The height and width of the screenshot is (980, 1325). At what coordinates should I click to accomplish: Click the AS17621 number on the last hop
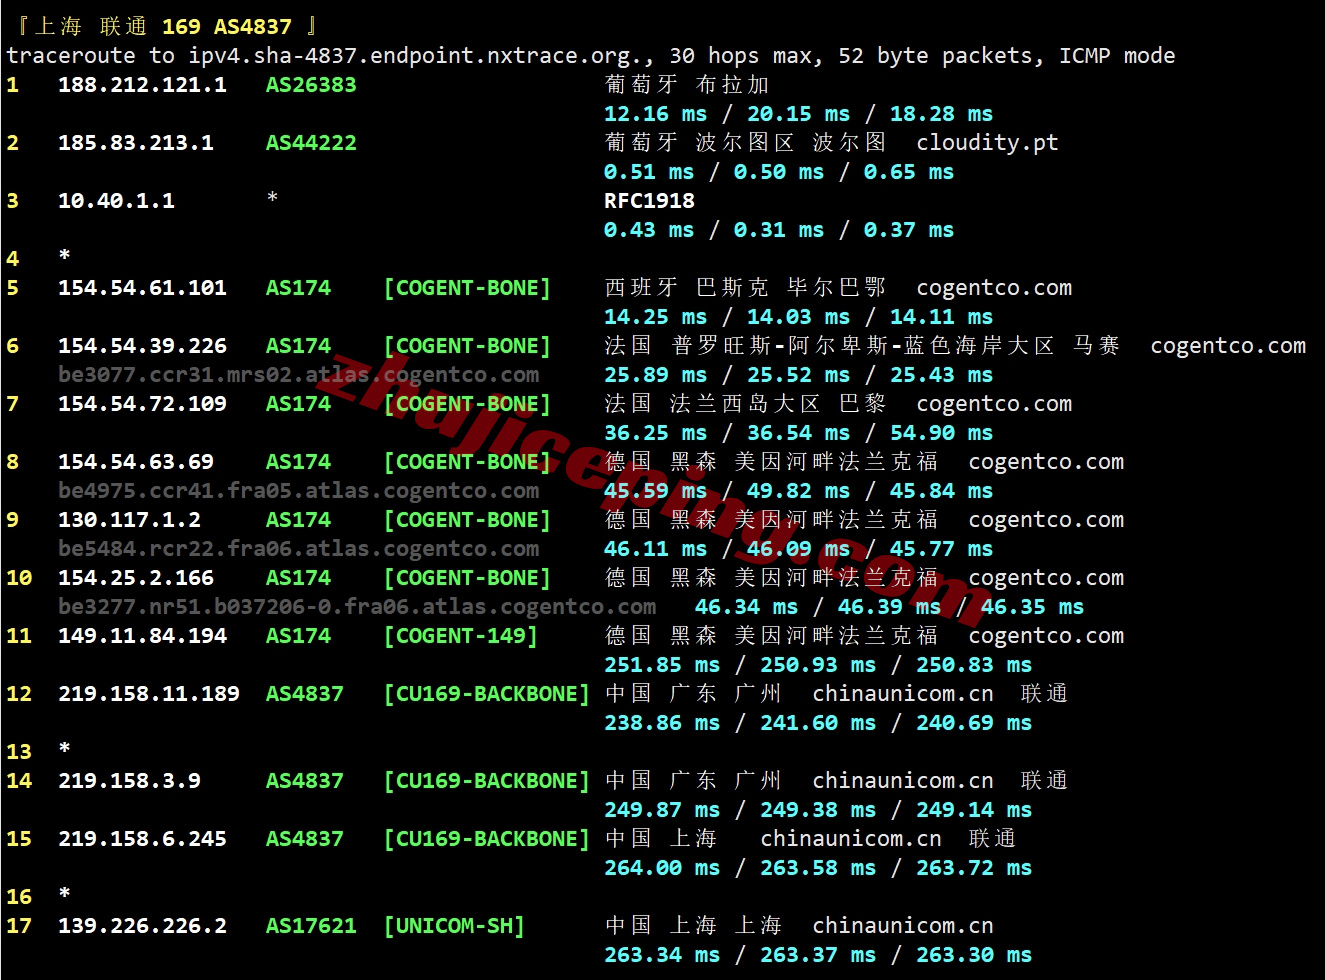310,926
